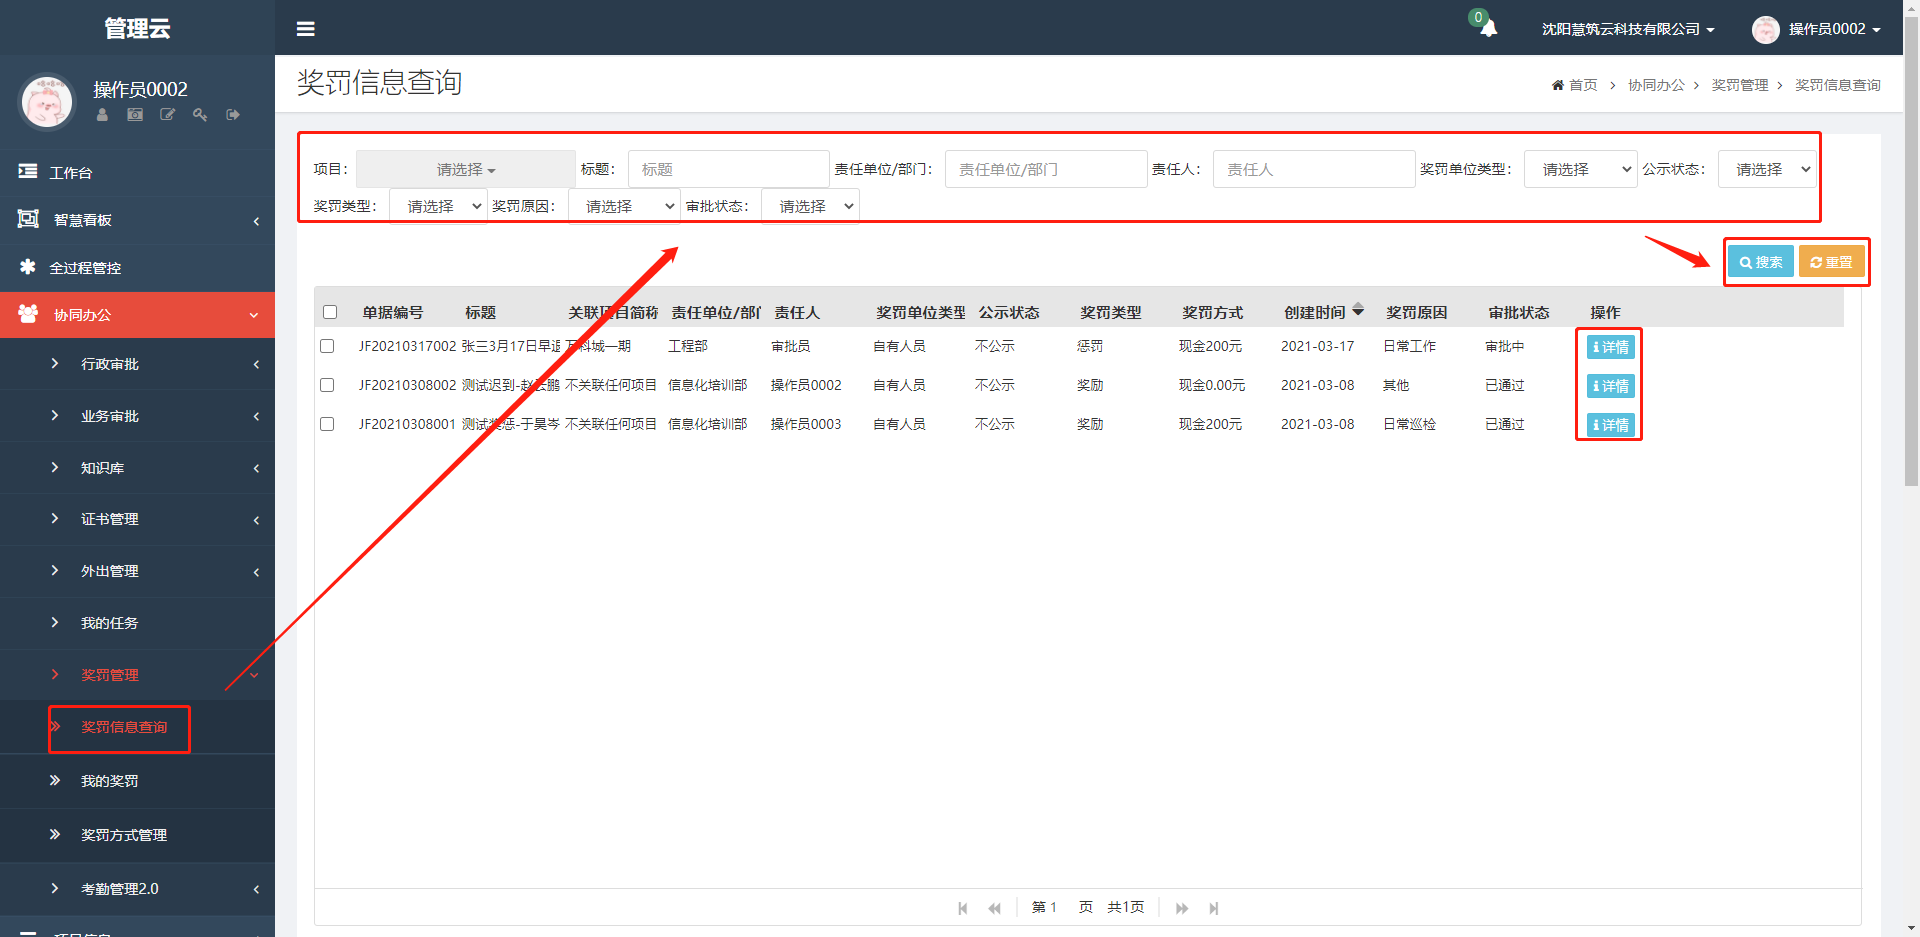
Task: Expand the 业务审批 submenu
Action: click(137, 416)
